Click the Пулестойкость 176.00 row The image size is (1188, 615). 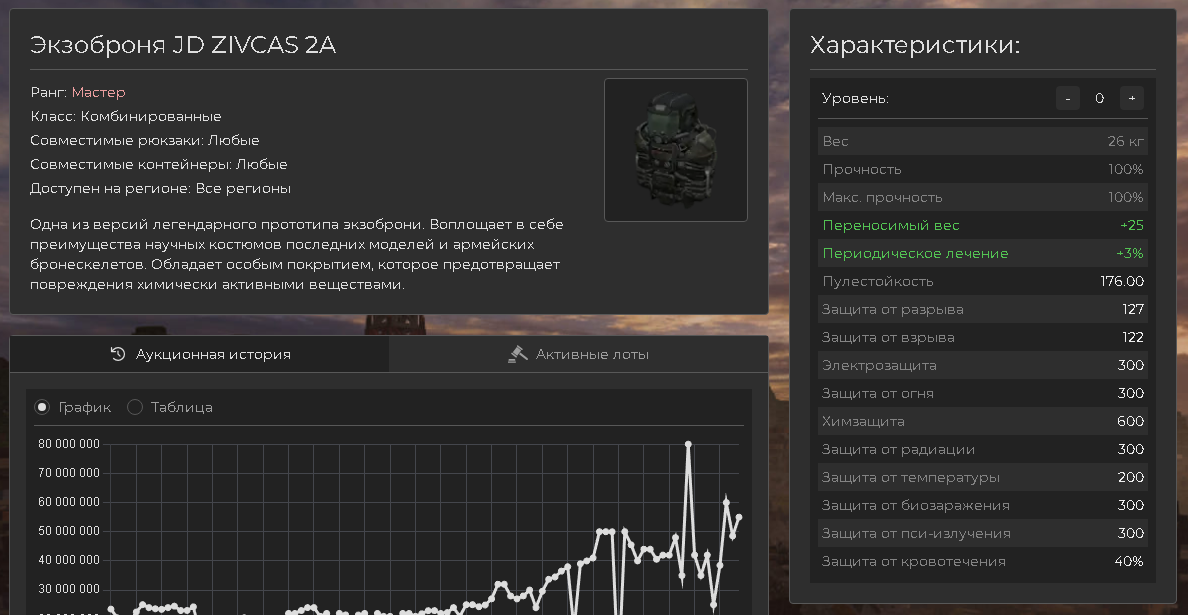click(x=983, y=281)
